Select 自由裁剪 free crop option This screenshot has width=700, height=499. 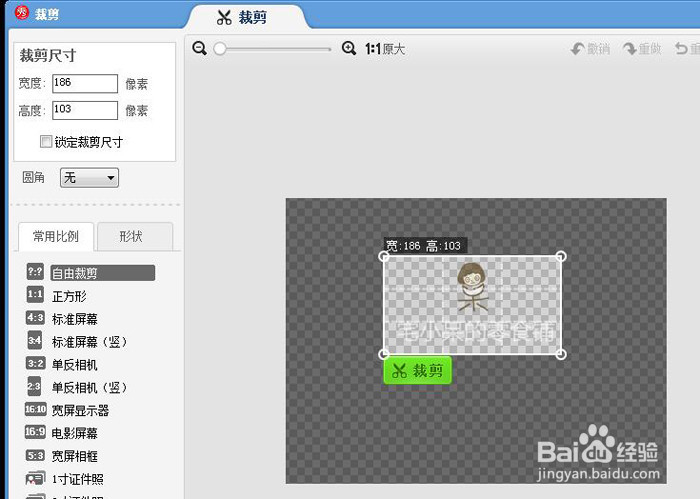pos(103,273)
